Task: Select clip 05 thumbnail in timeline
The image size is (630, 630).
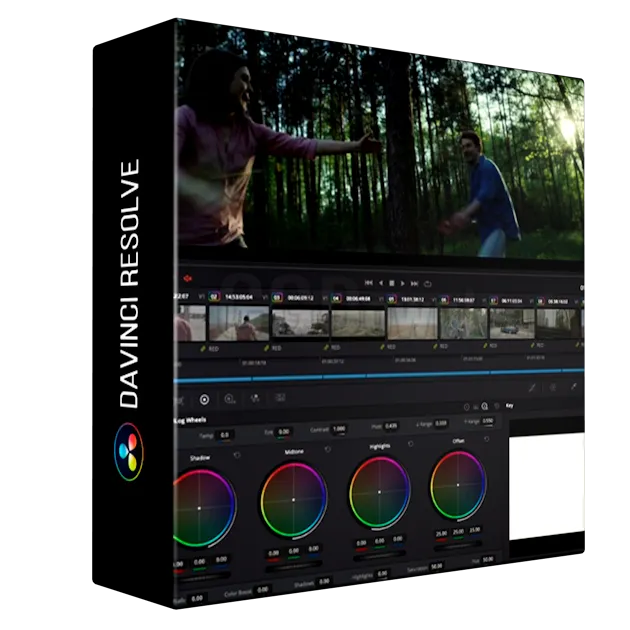Action: click(412, 323)
